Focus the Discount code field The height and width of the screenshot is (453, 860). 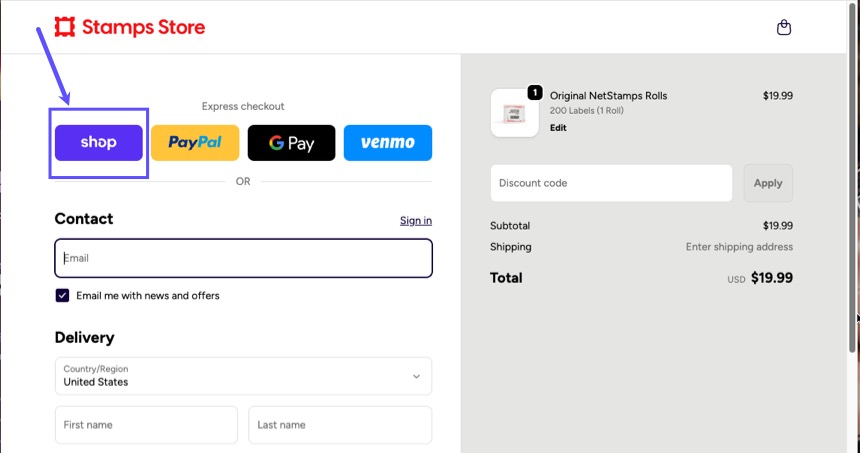tap(611, 183)
